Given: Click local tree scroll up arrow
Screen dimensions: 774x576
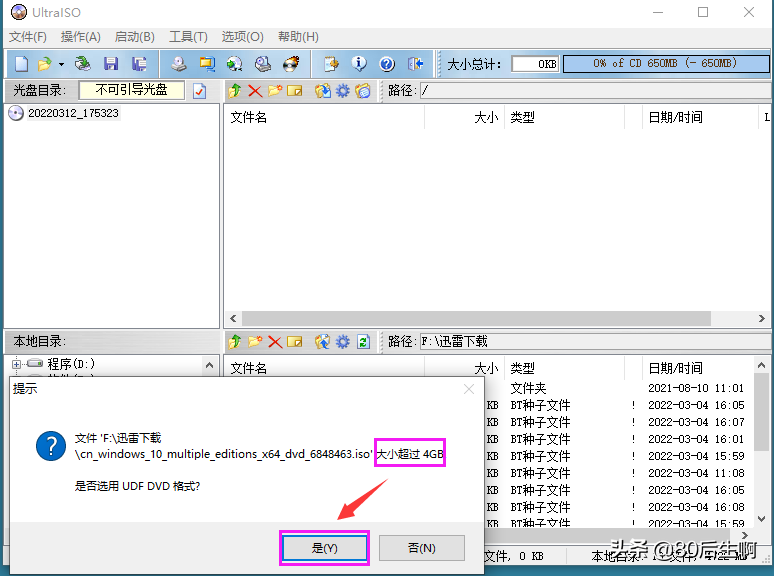Looking at the screenshot, I should click(209, 366).
